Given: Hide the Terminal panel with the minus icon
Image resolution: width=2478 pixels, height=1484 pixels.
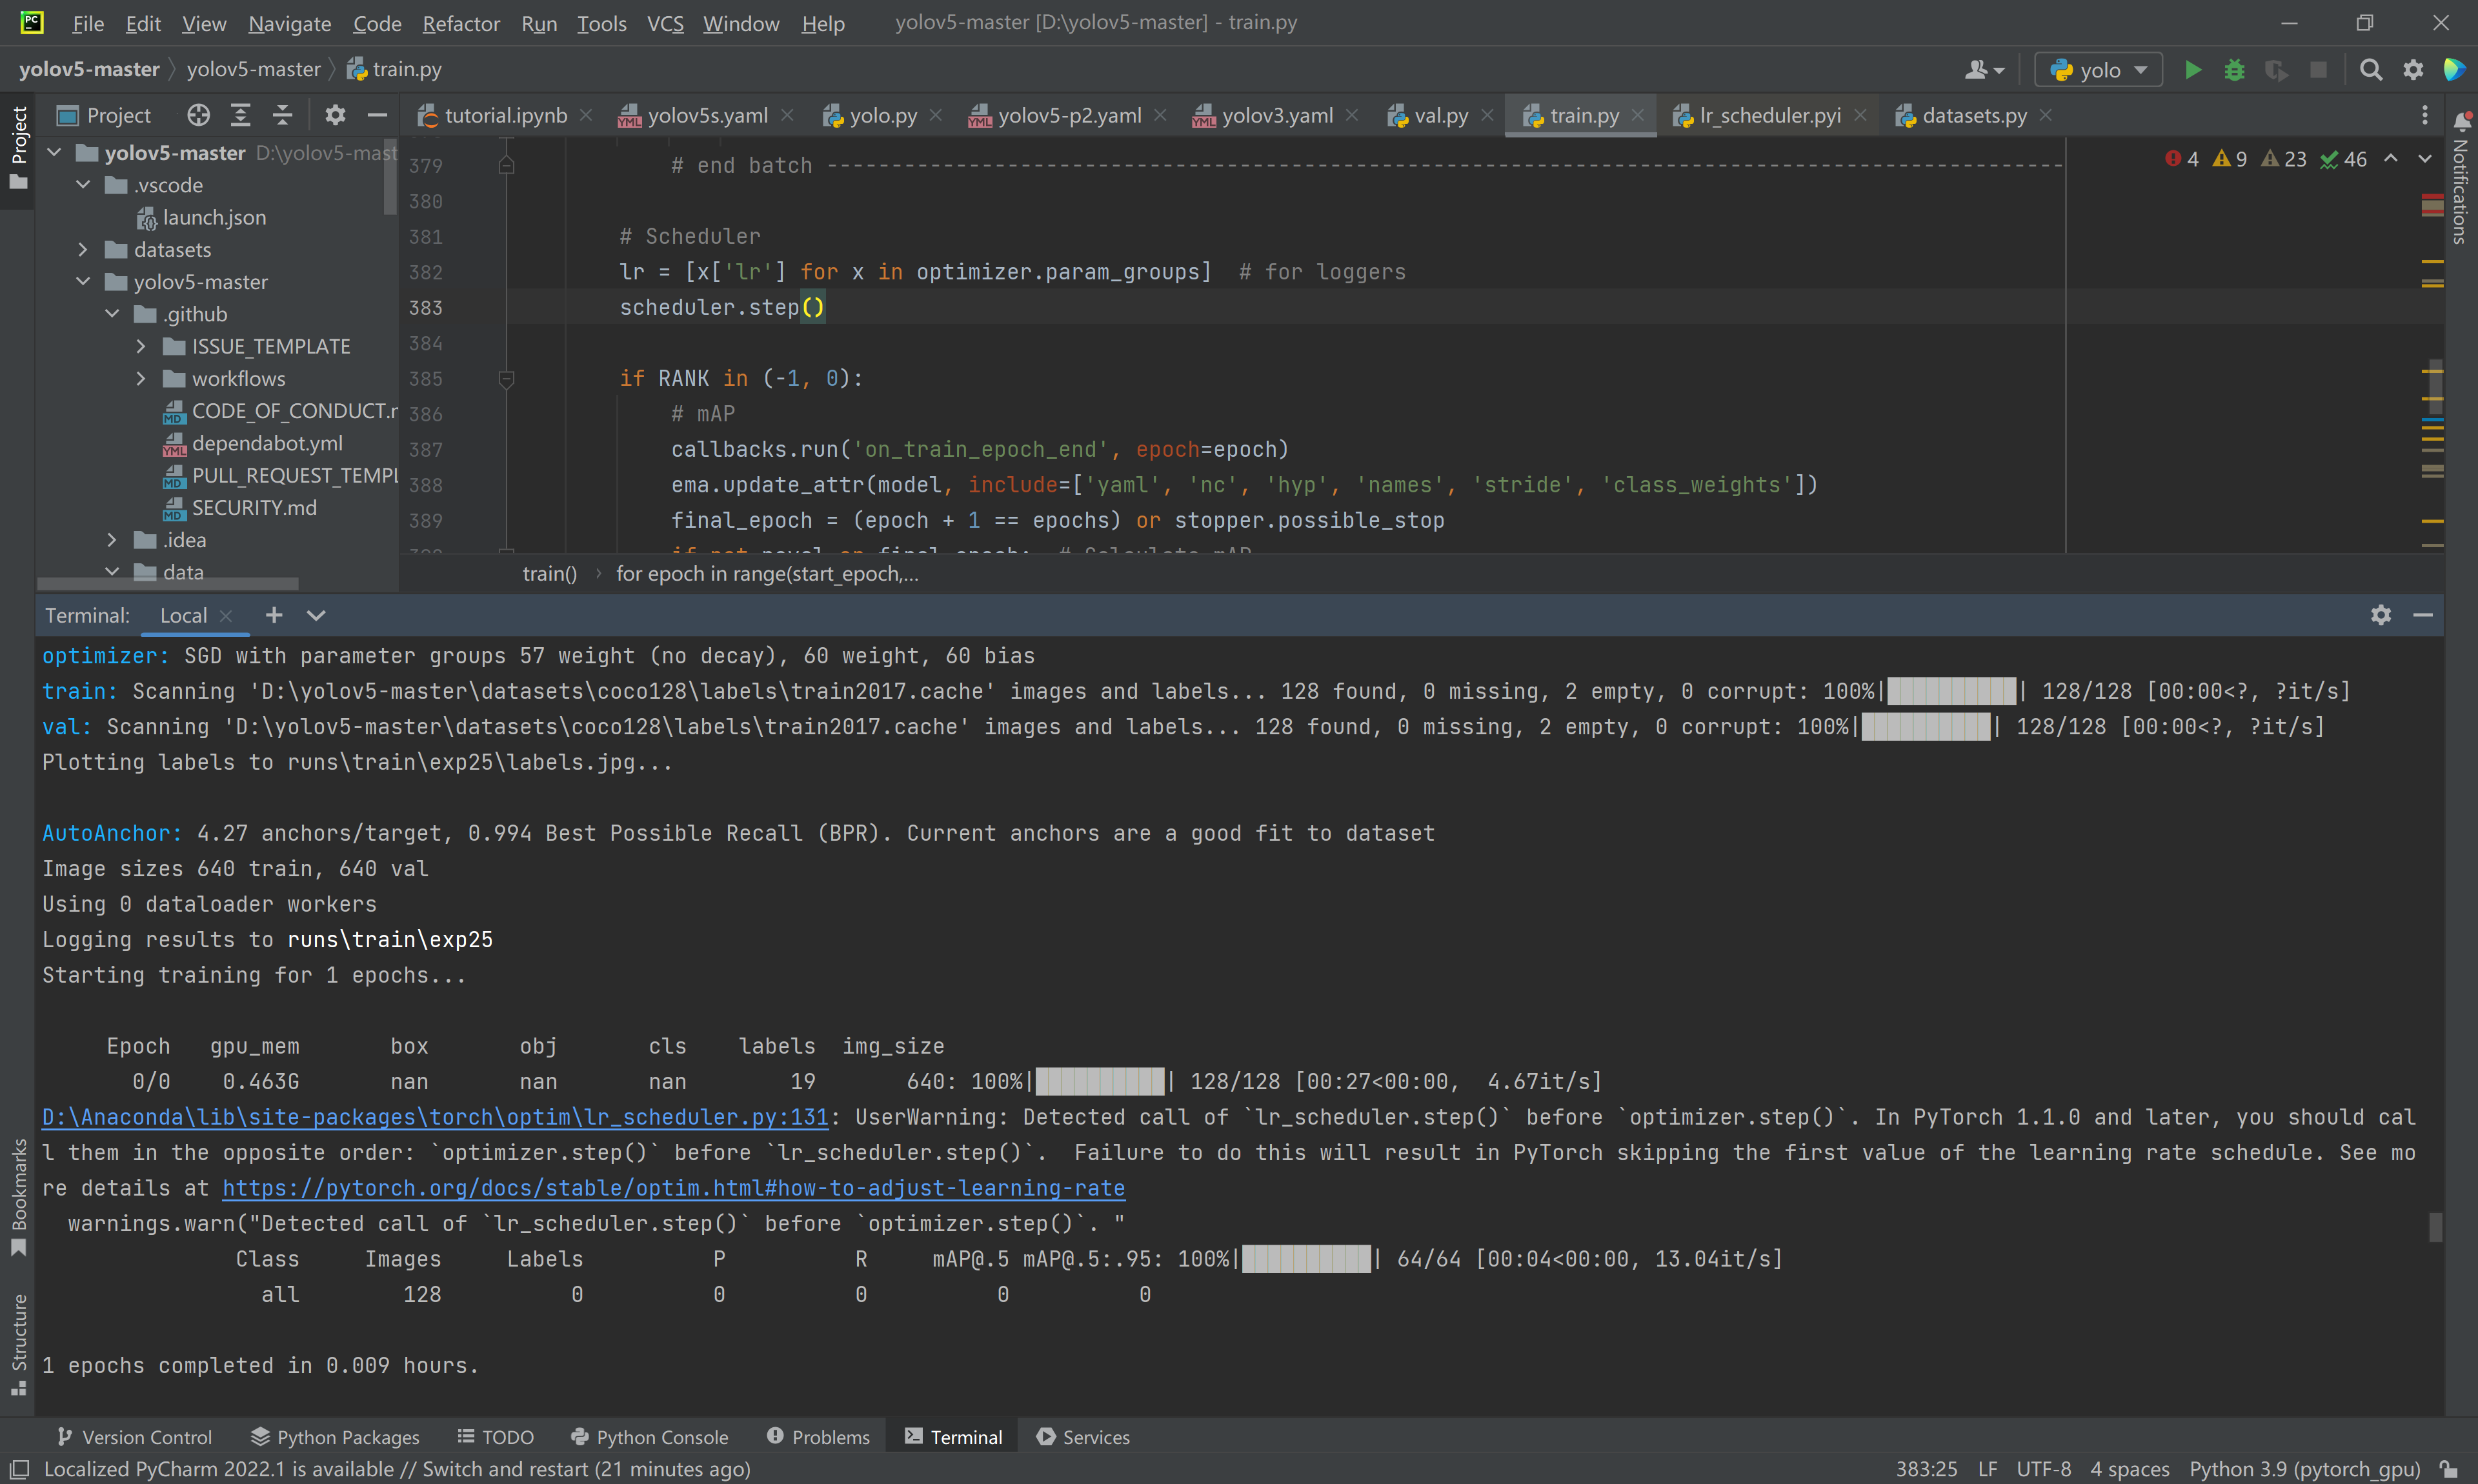Looking at the screenshot, I should (x=2423, y=615).
